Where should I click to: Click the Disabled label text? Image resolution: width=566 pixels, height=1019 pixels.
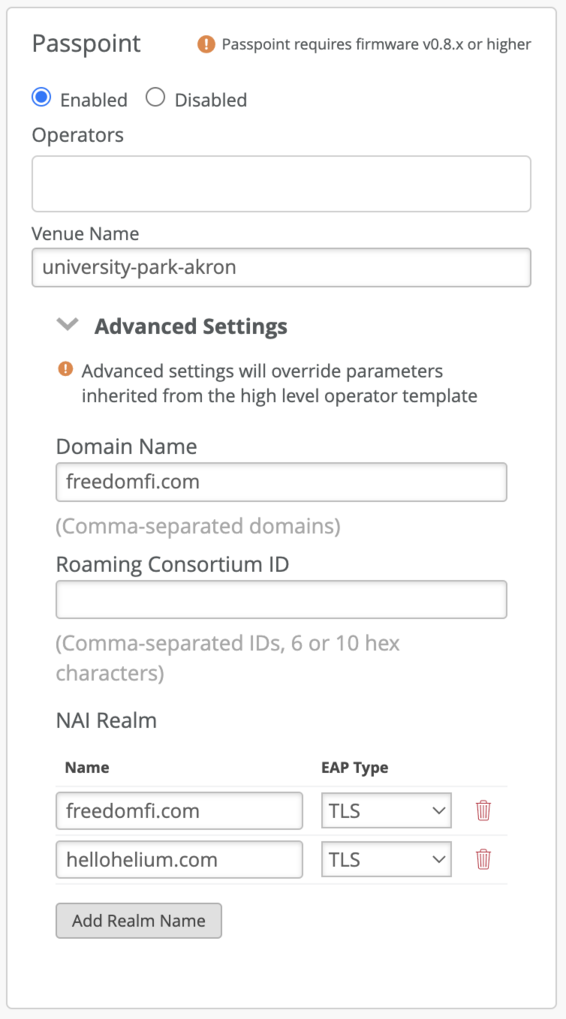pyautogui.click(x=211, y=100)
